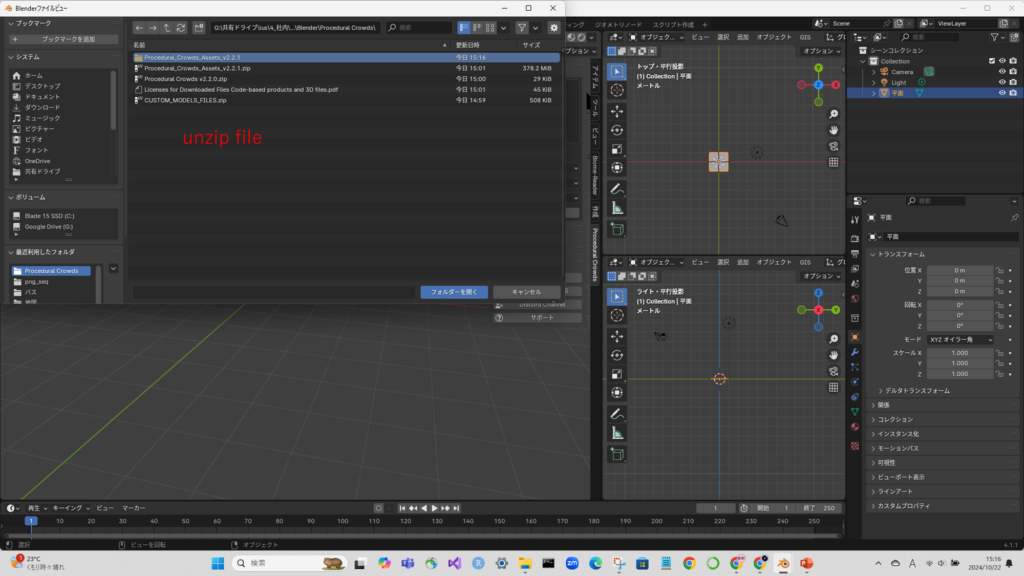Select the Move tool in top viewport
Image resolution: width=1024 pixels, height=576 pixels.
[617, 110]
